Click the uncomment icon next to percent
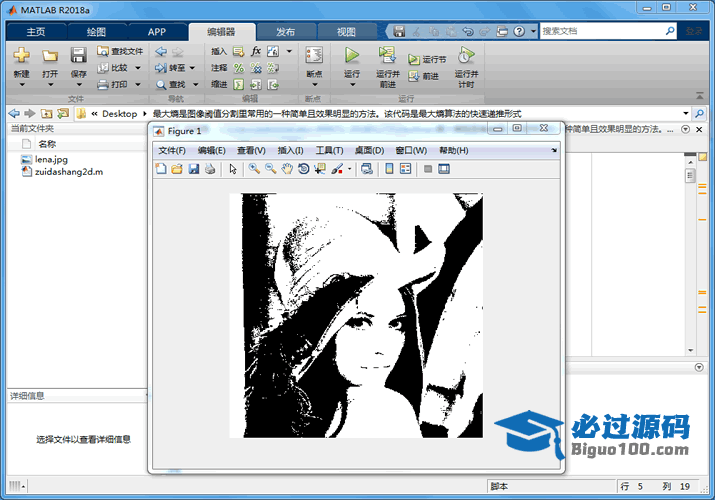Viewport: 715px width, 500px height. (256, 68)
